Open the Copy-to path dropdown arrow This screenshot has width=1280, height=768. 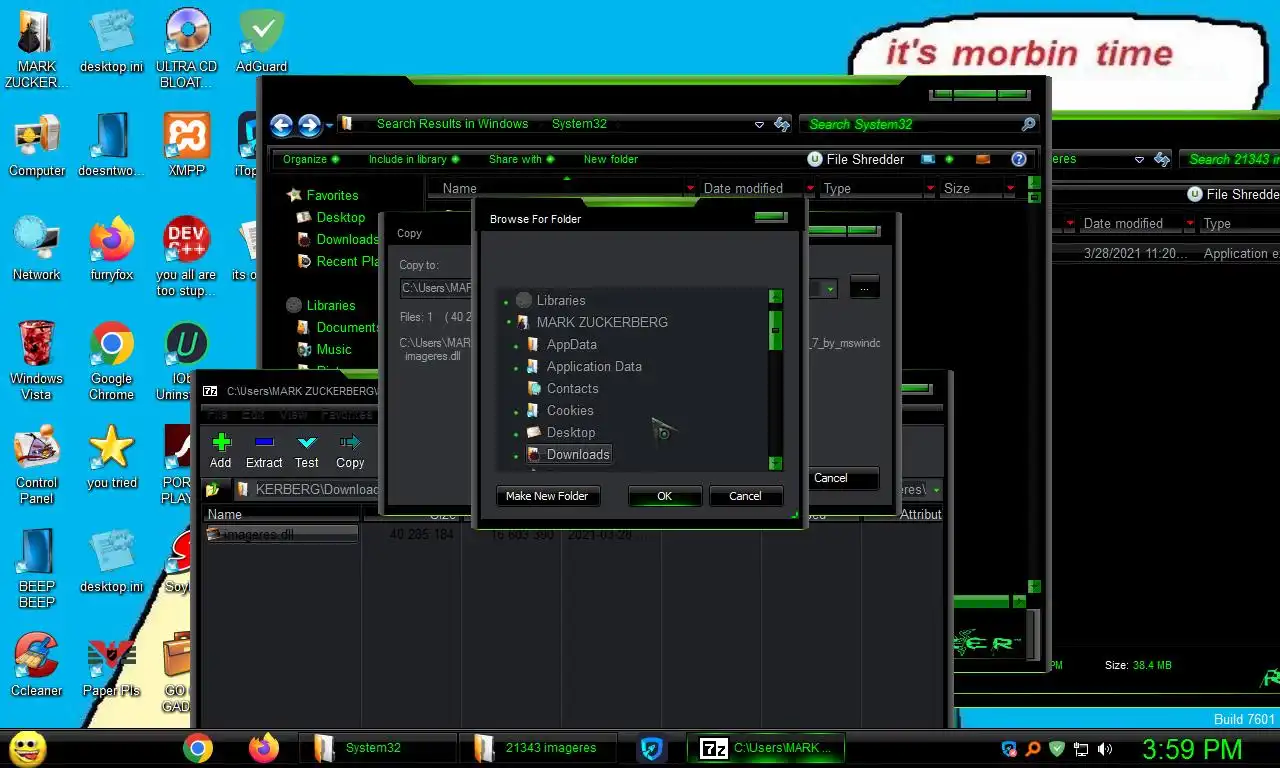(x=830, y=289)
